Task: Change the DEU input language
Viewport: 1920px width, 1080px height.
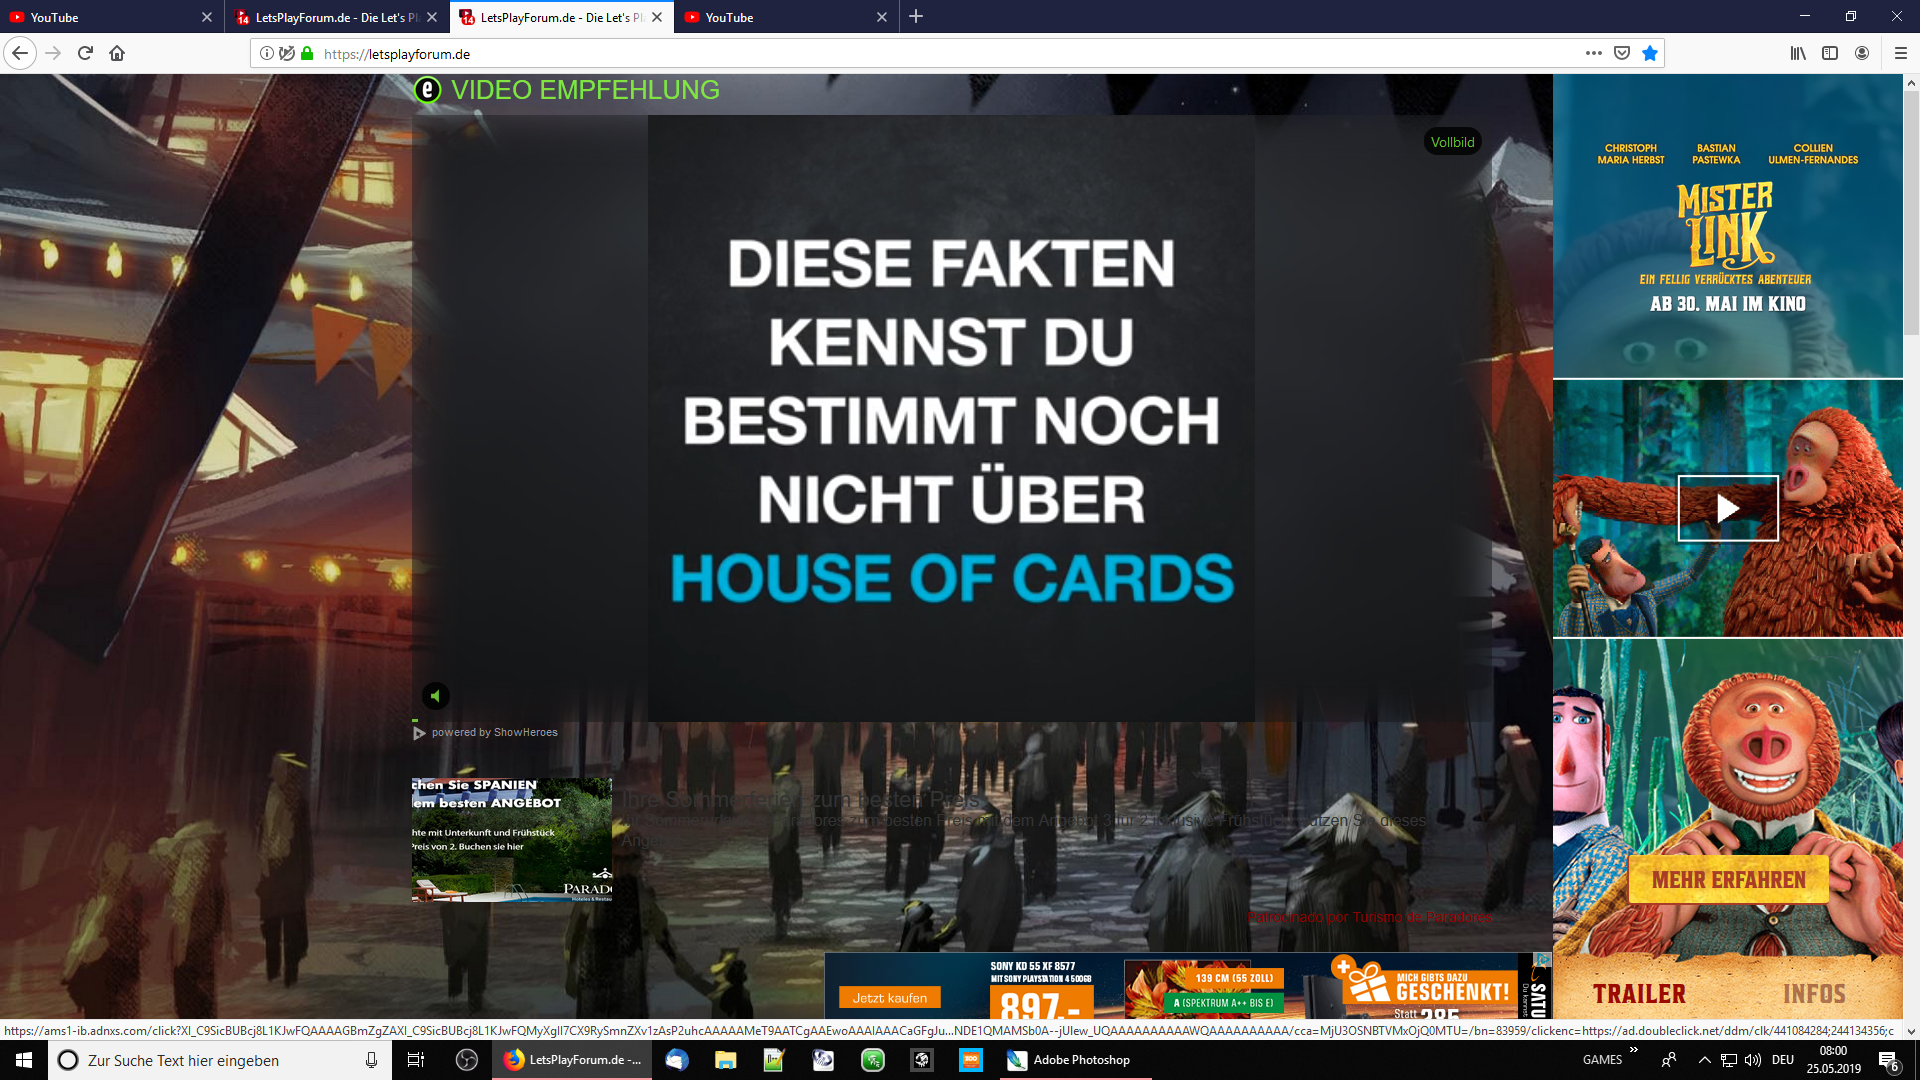Action: [x=1783, y=1060]
